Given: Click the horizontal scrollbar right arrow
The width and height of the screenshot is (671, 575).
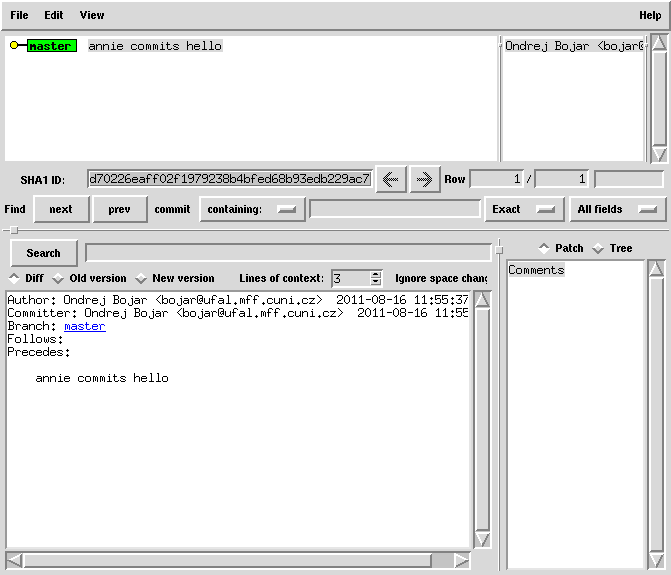Looking at the screenshot, I should [461, 560].
